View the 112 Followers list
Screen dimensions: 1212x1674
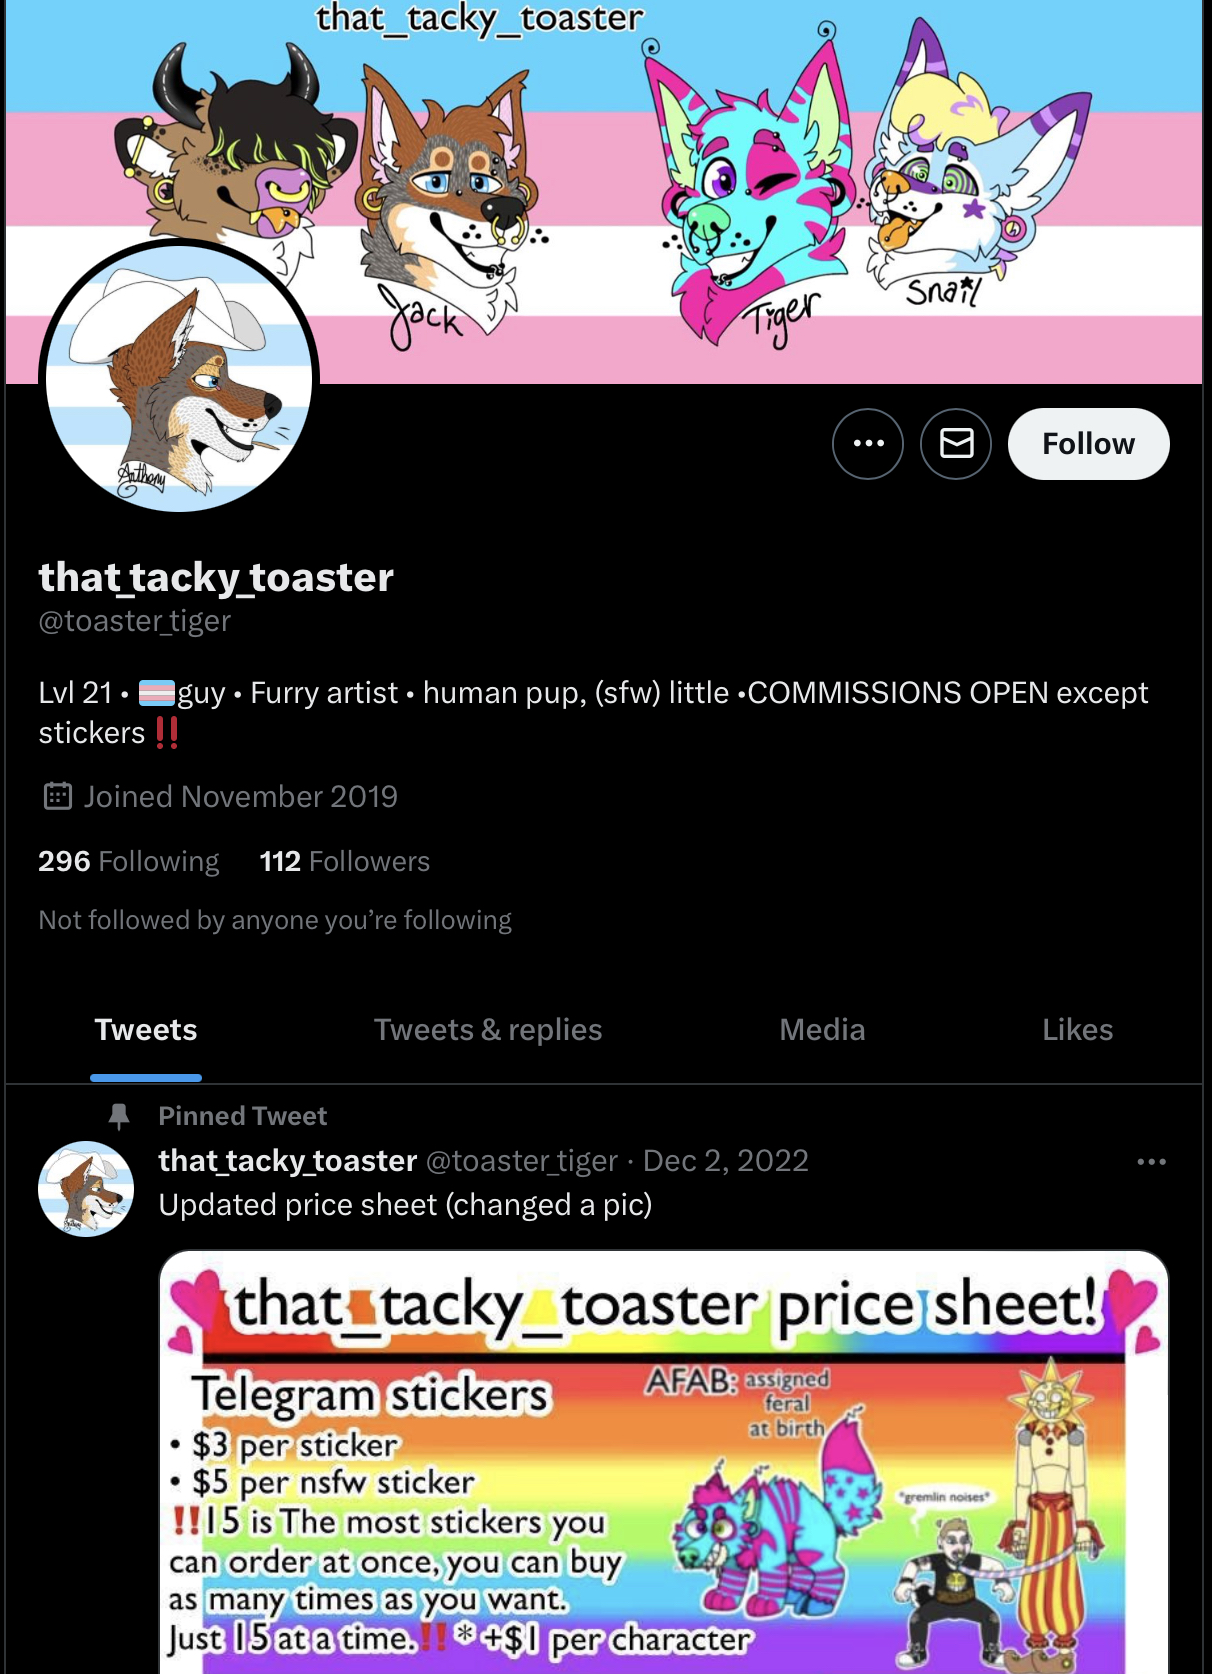click(345, 861)
